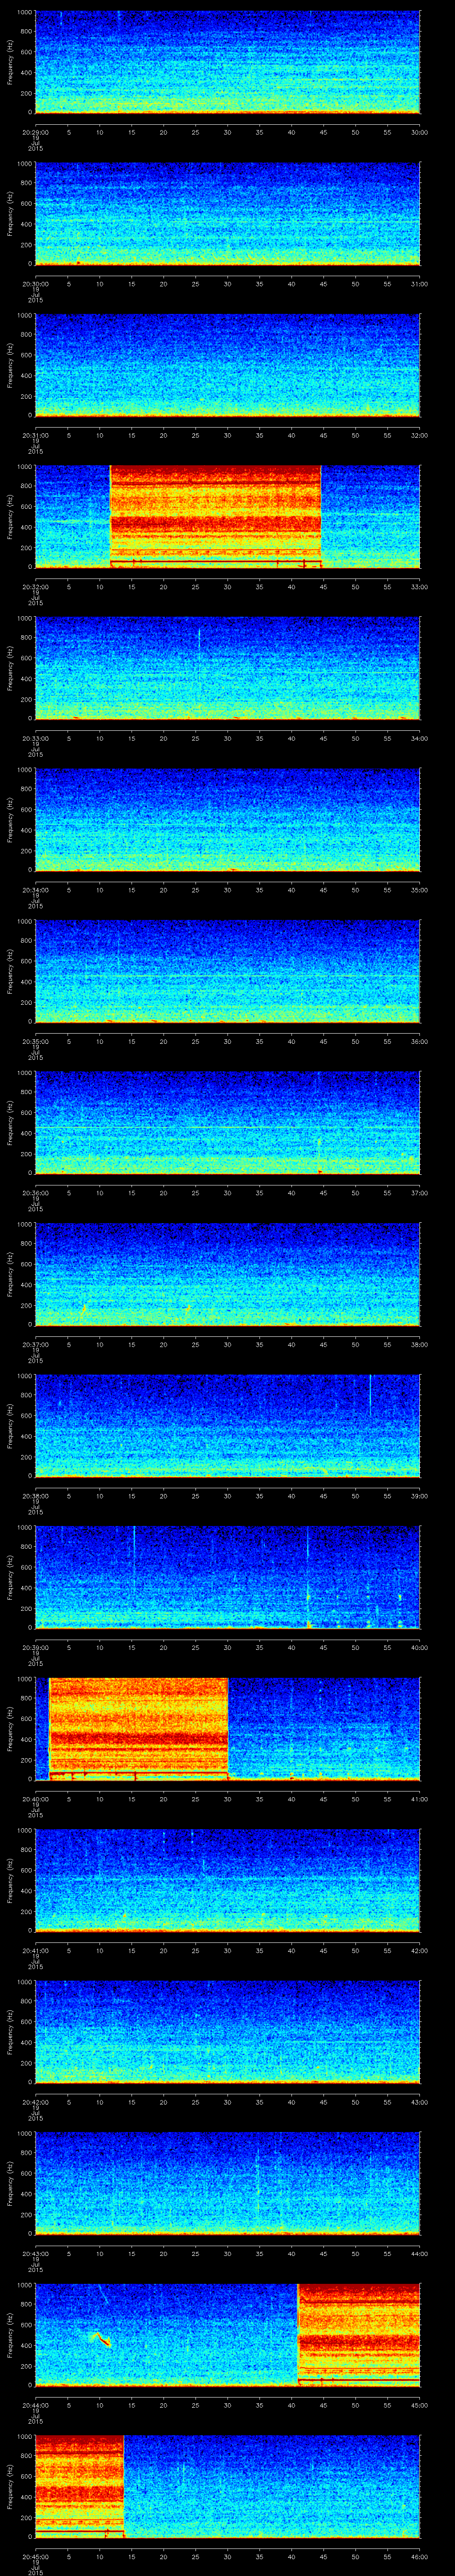Select the noise burst starting at 41s in the 20:44:00 spectrogram
The height and width of the screenshot is (2576, 455).
pyautogui.click(x=359, y=2334)
